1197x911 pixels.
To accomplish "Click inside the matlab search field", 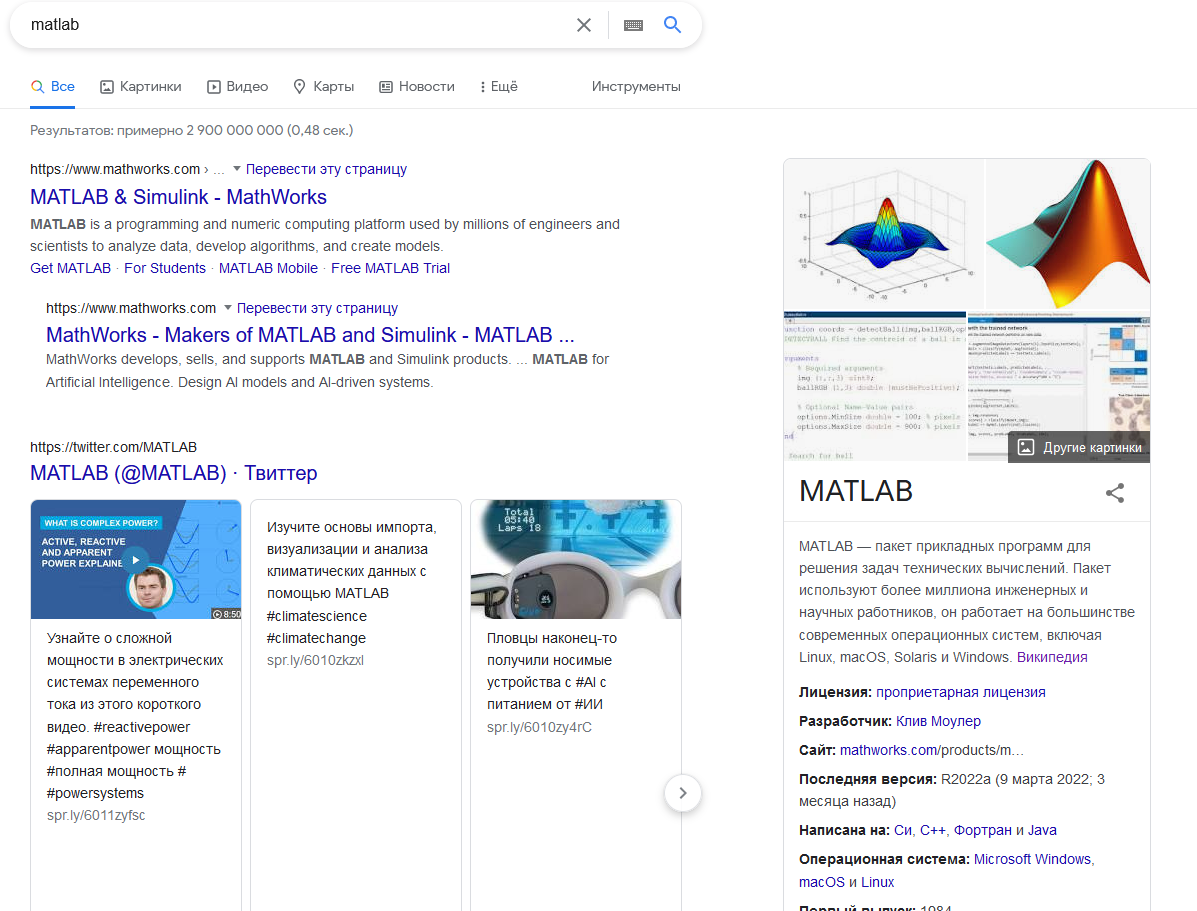I will (298, 25).
